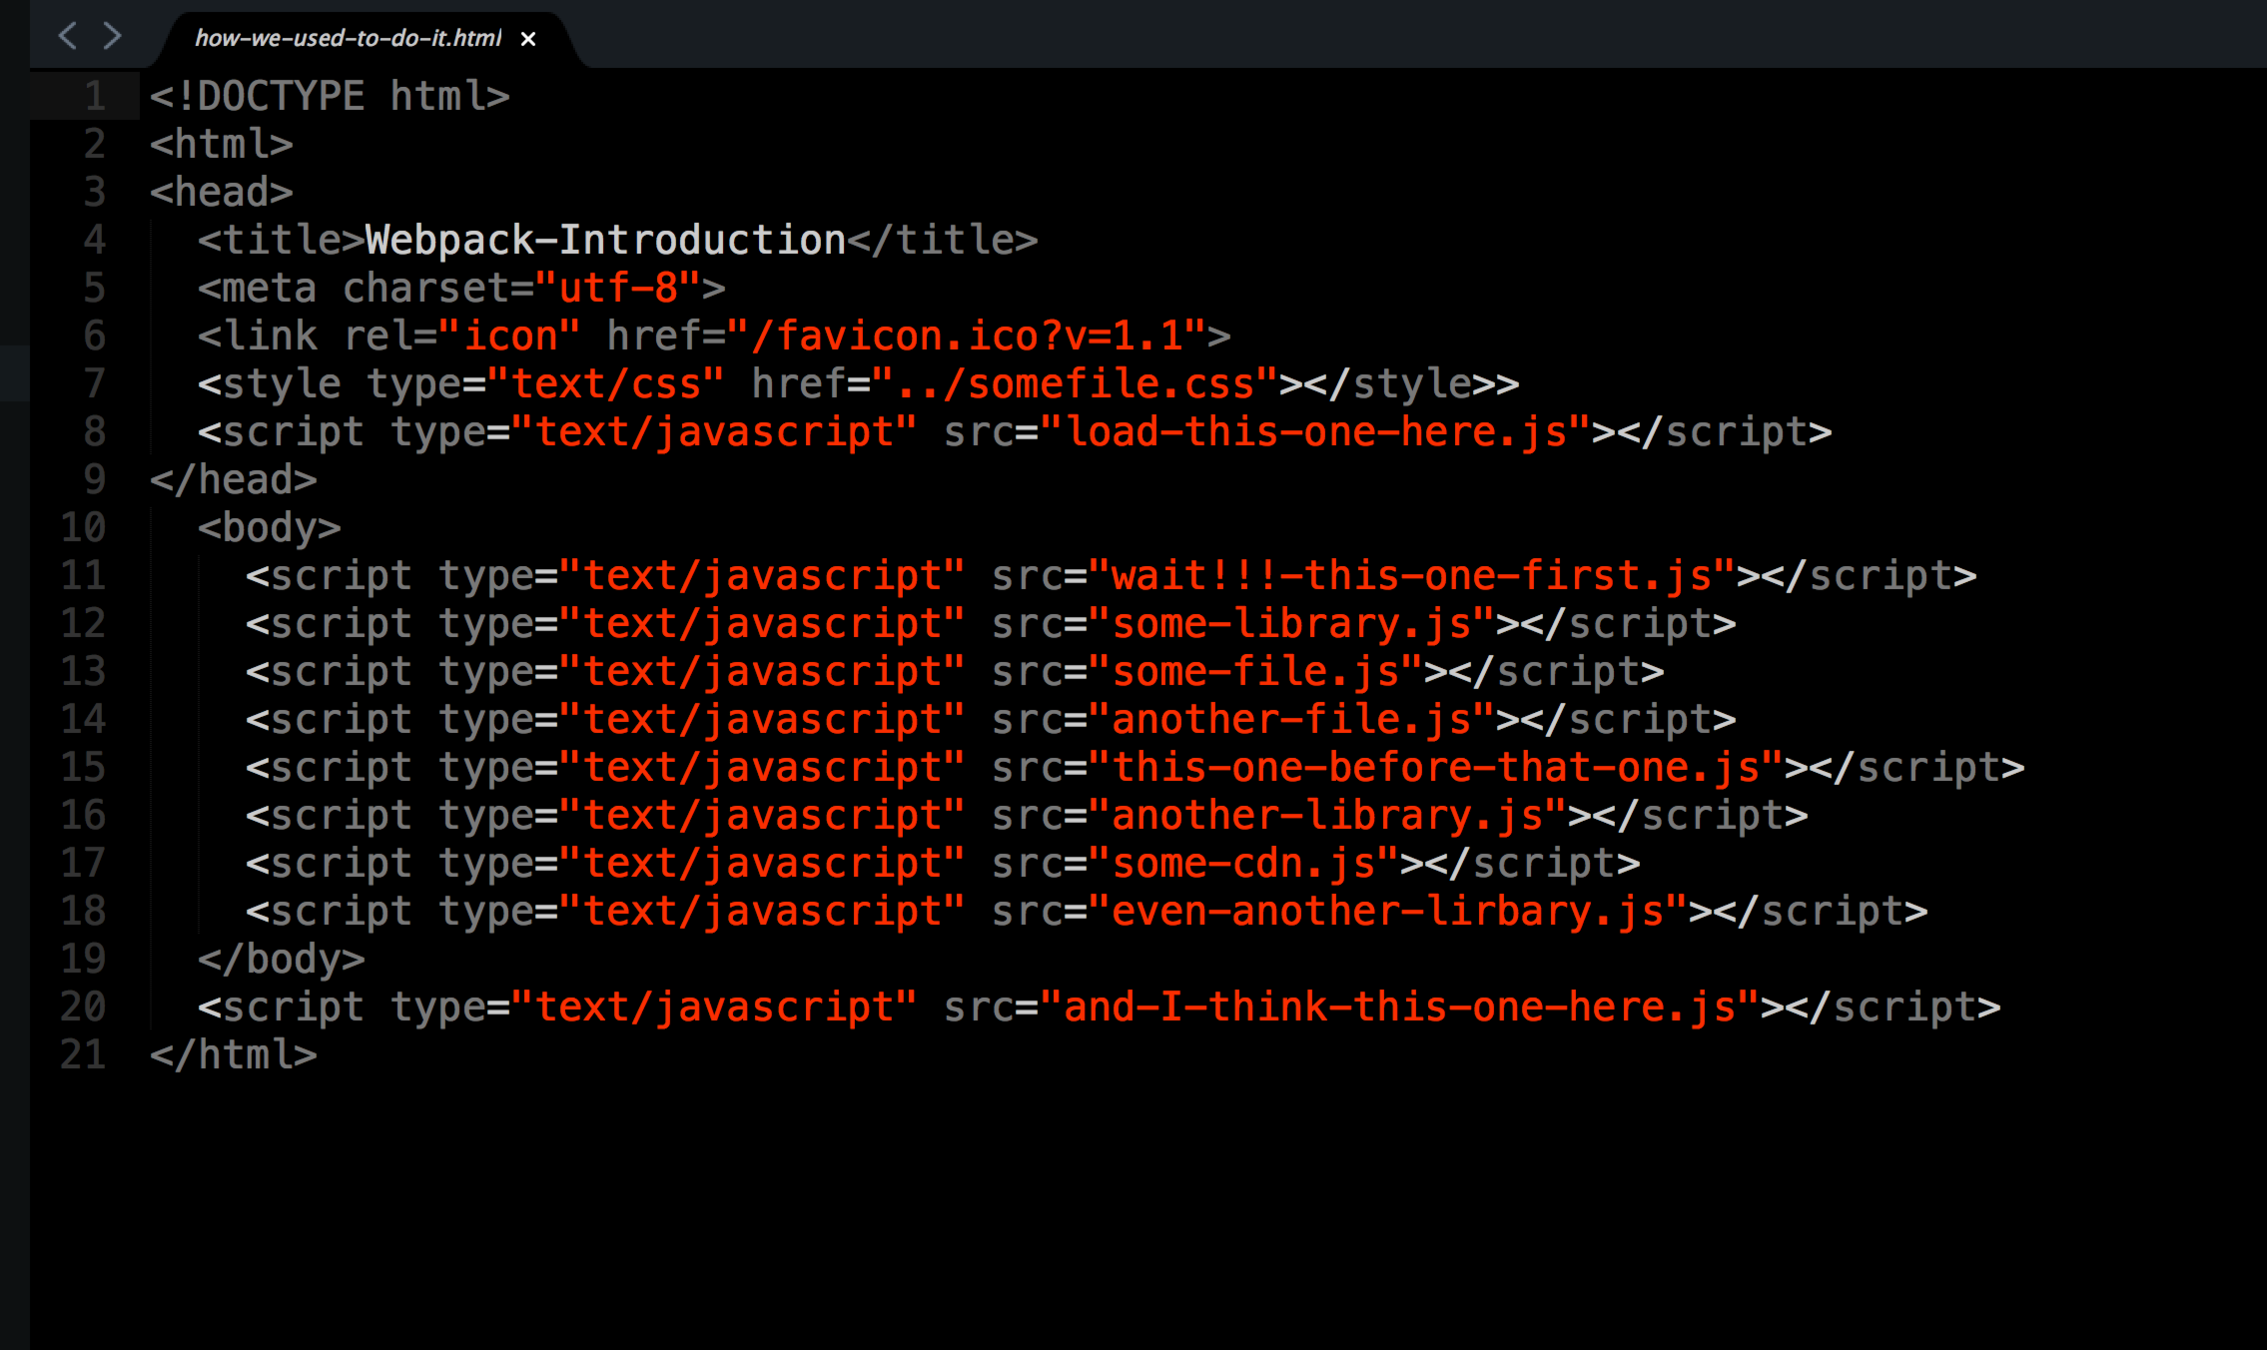This screenshot has height=1350, width=2267.
Task: Close the how-we-used-to-do-it.html tab
Action: (x=528, y=39)
